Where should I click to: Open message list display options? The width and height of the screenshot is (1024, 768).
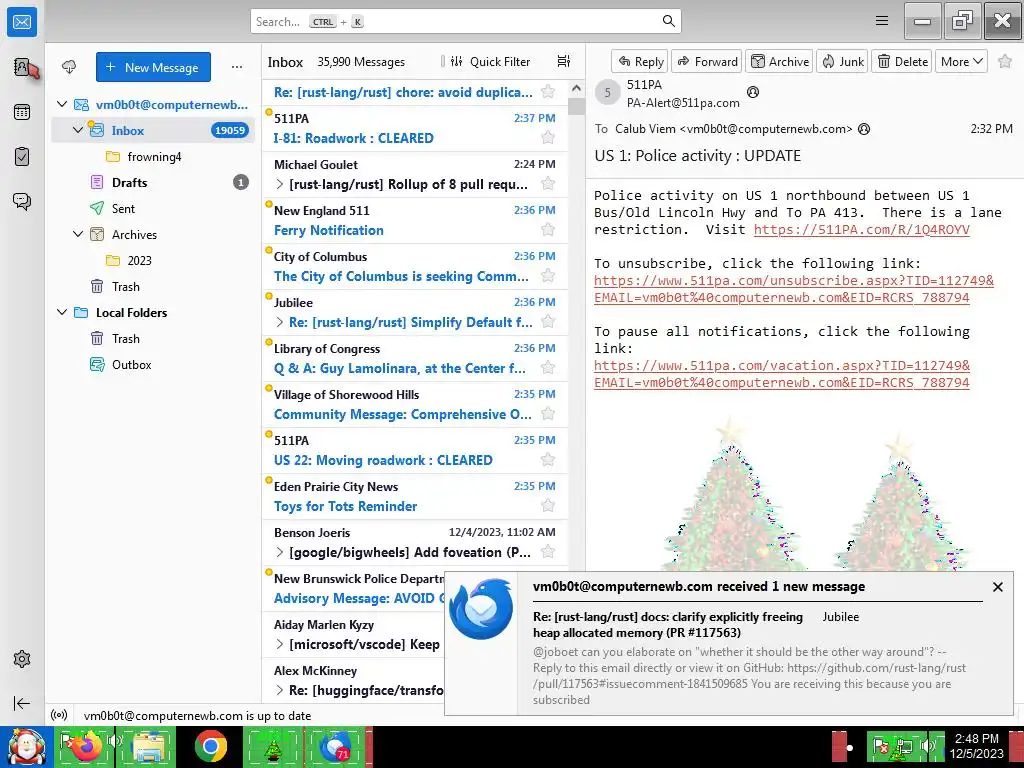[564, 61]
